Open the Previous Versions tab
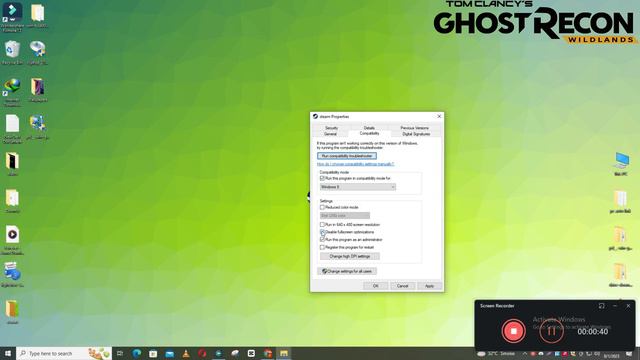The image size is (640, 360). click(414, 128)
